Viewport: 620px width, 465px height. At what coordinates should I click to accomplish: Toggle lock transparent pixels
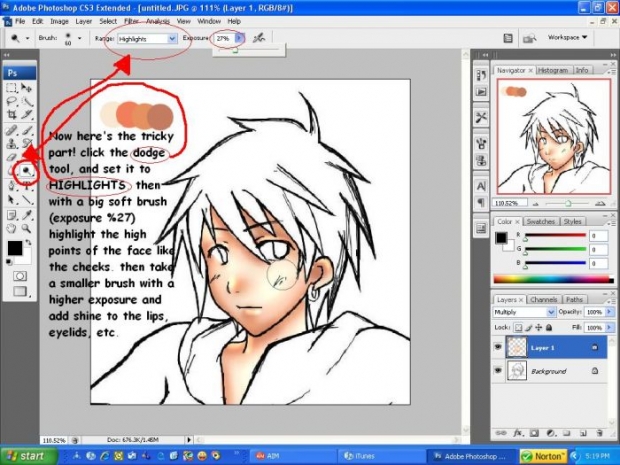click(518, 327)
